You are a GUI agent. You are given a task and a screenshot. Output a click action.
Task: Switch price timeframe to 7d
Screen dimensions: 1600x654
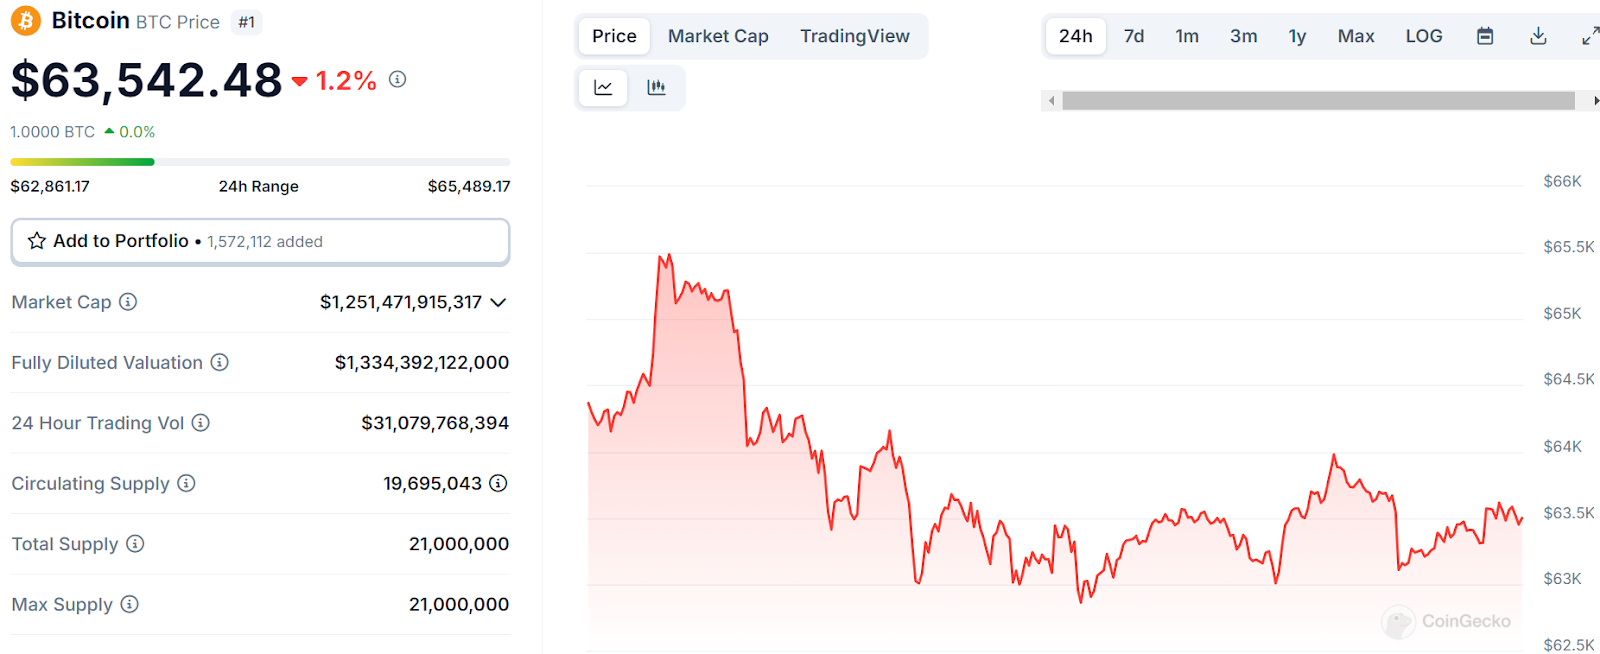click(x=1133, y=35)
